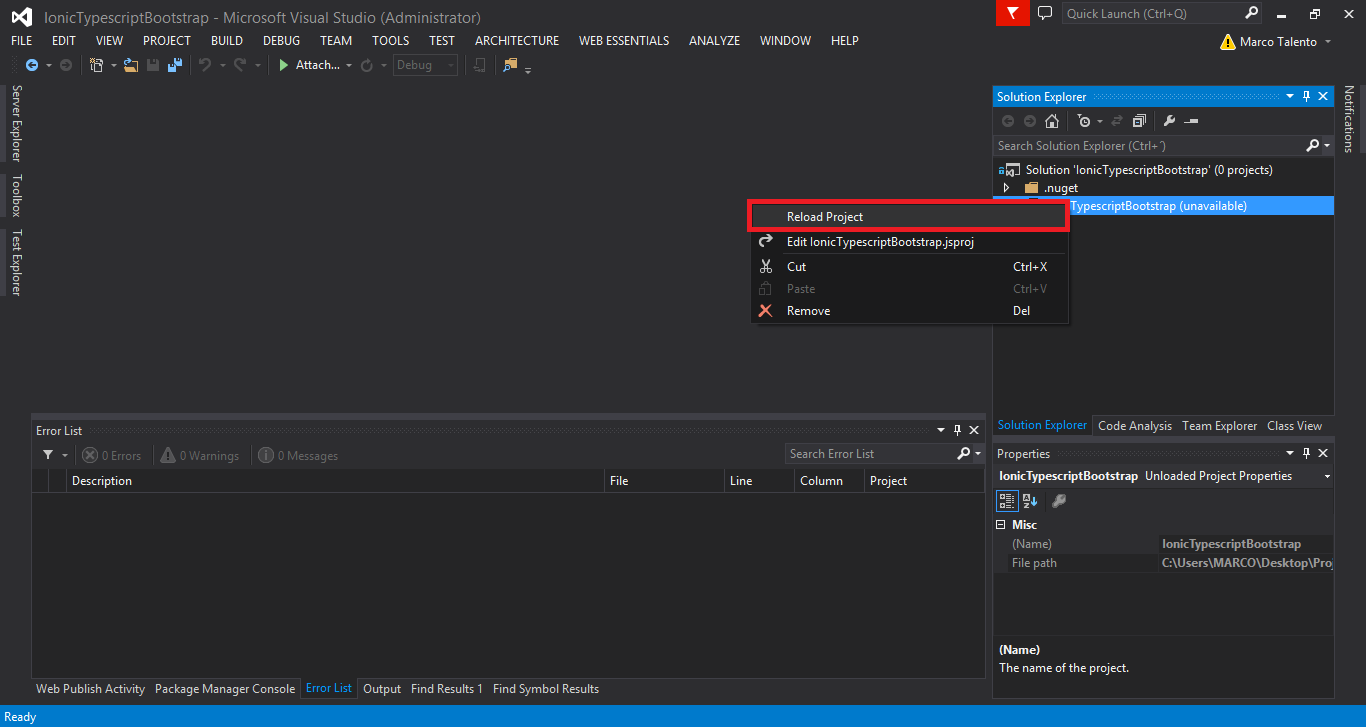Expand the .nuget folder

pos(1006,188)
